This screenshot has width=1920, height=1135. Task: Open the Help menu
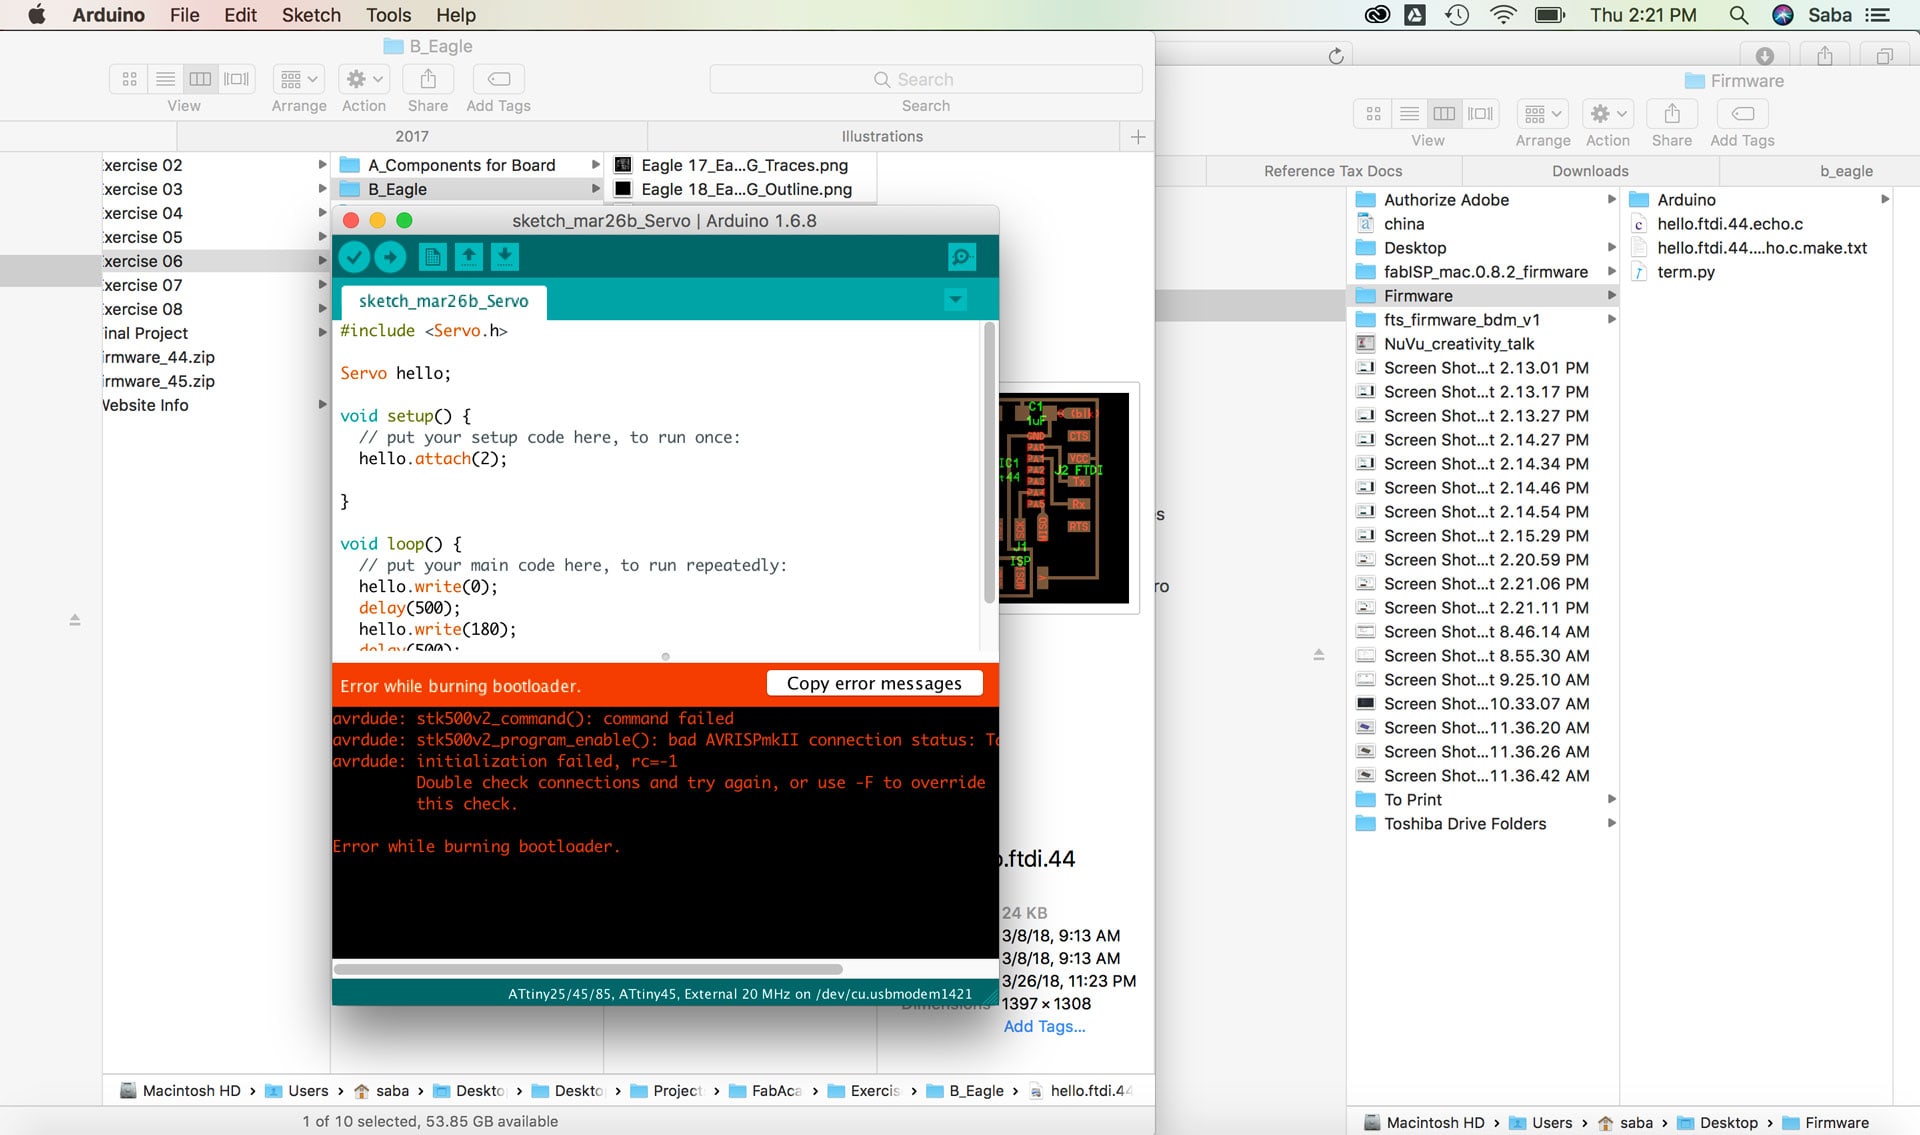pyautogui.click(x=456, y=15)
